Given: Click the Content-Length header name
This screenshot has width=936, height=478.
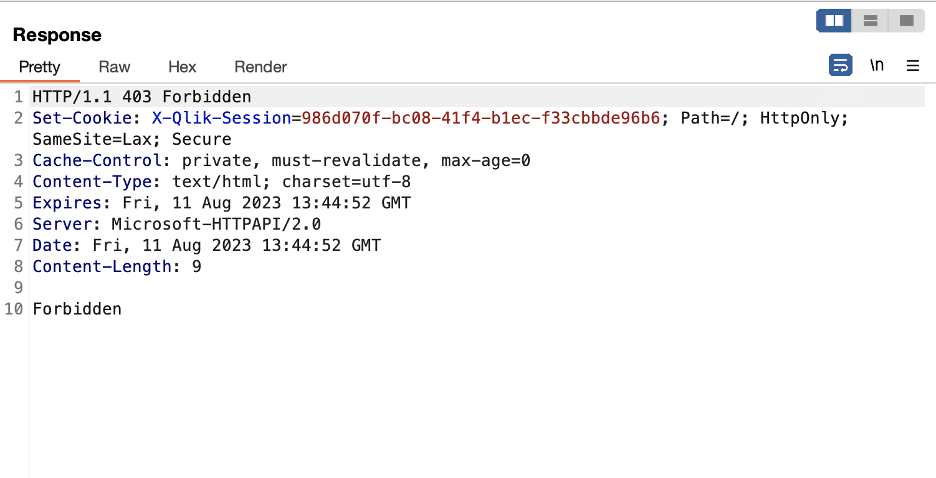Looking at the screenshot, I should (x=102, y=267).
